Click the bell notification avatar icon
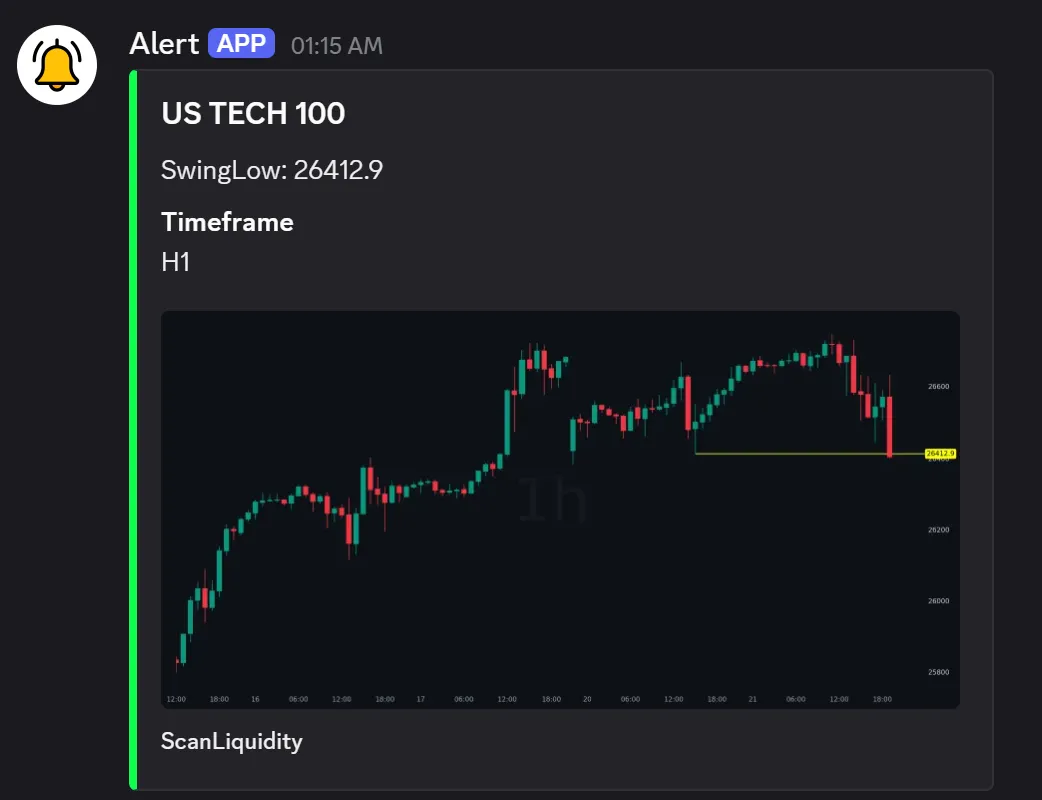The height and width of the screenshot is (800, 1042). [56, 63]
